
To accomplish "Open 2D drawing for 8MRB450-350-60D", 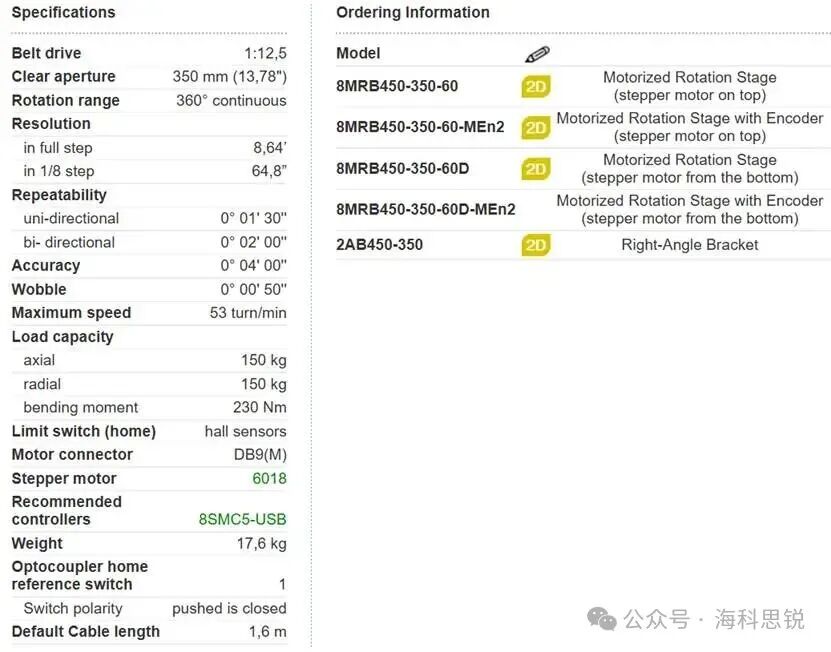I will [536, 169].
